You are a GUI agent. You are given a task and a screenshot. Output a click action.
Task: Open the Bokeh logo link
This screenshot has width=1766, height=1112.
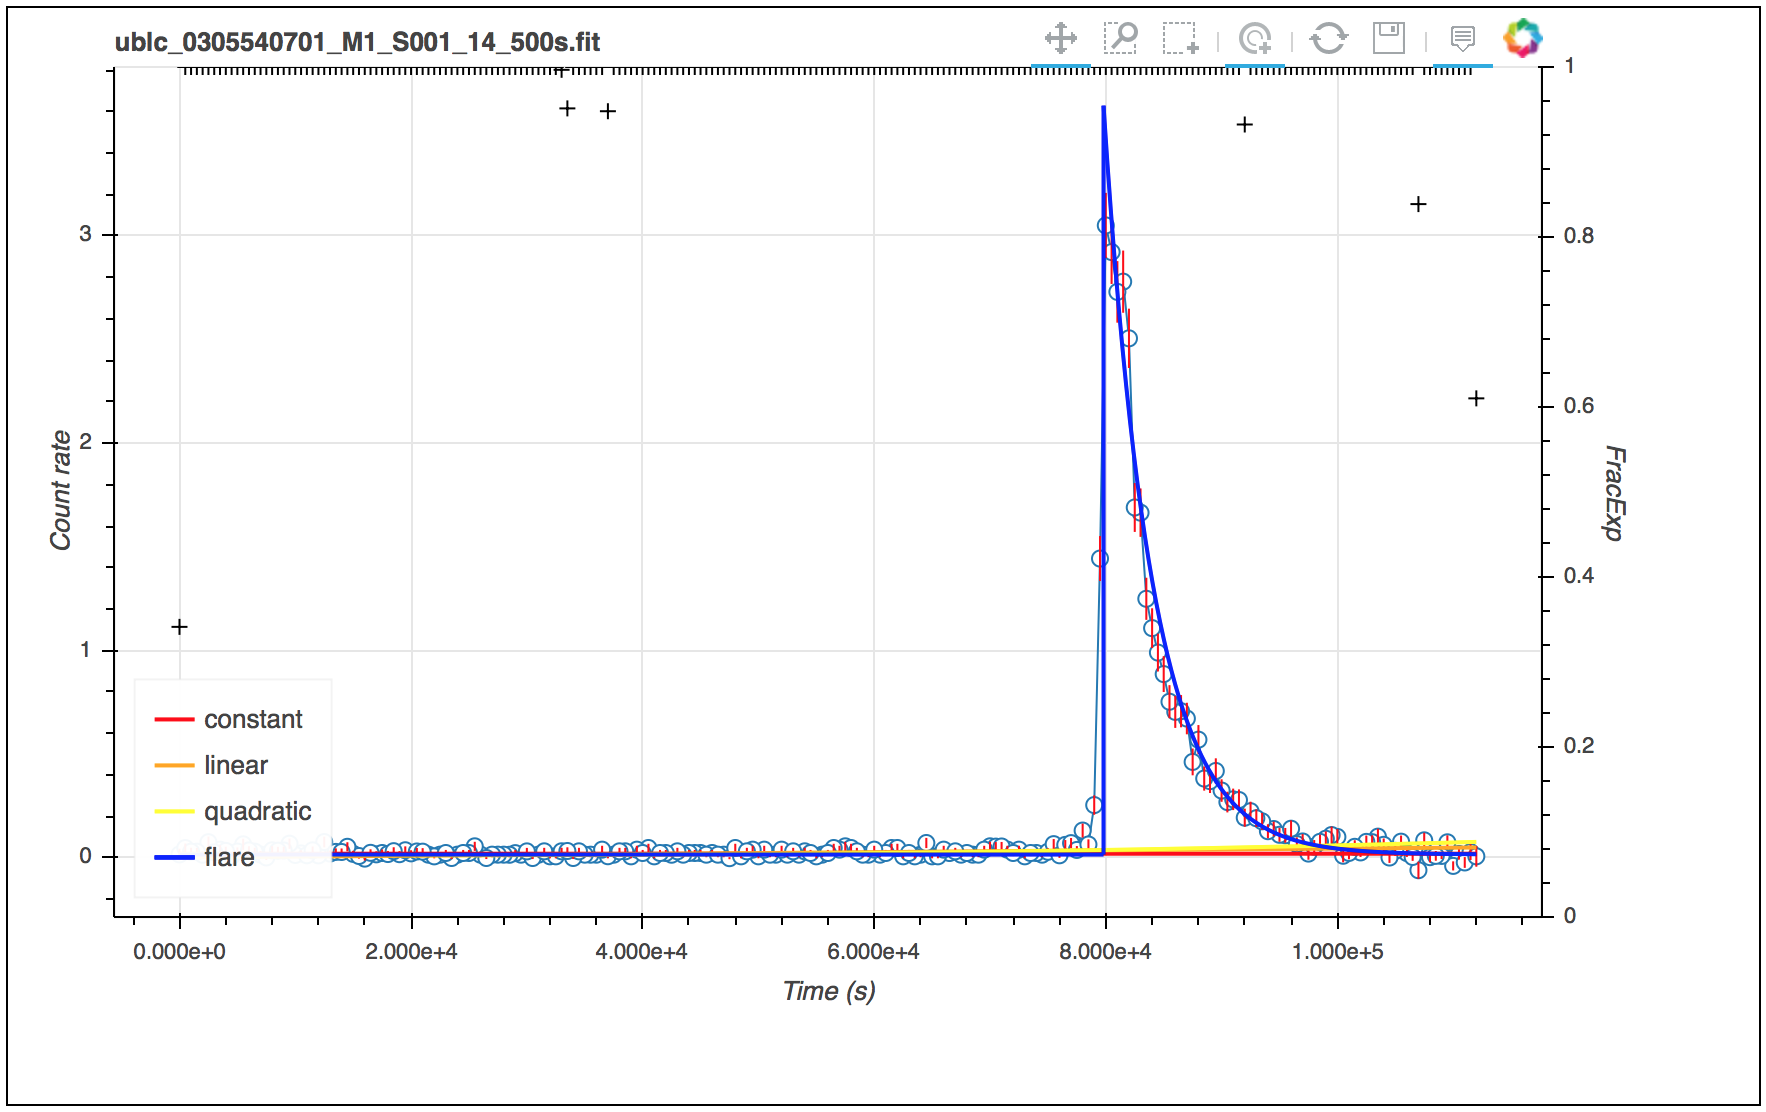click(1523, 39)
